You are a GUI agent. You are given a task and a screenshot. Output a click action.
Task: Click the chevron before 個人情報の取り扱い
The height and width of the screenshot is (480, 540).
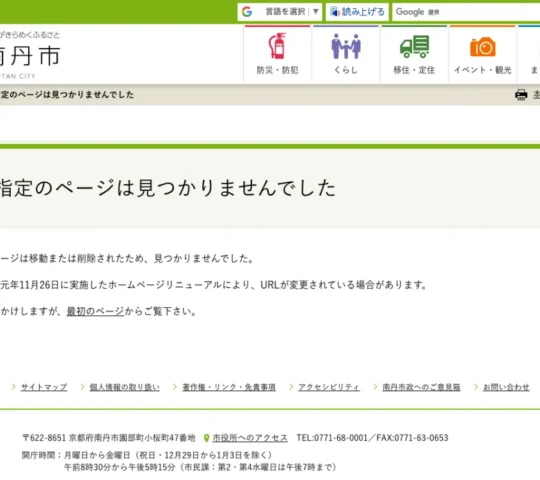[83, 387]
